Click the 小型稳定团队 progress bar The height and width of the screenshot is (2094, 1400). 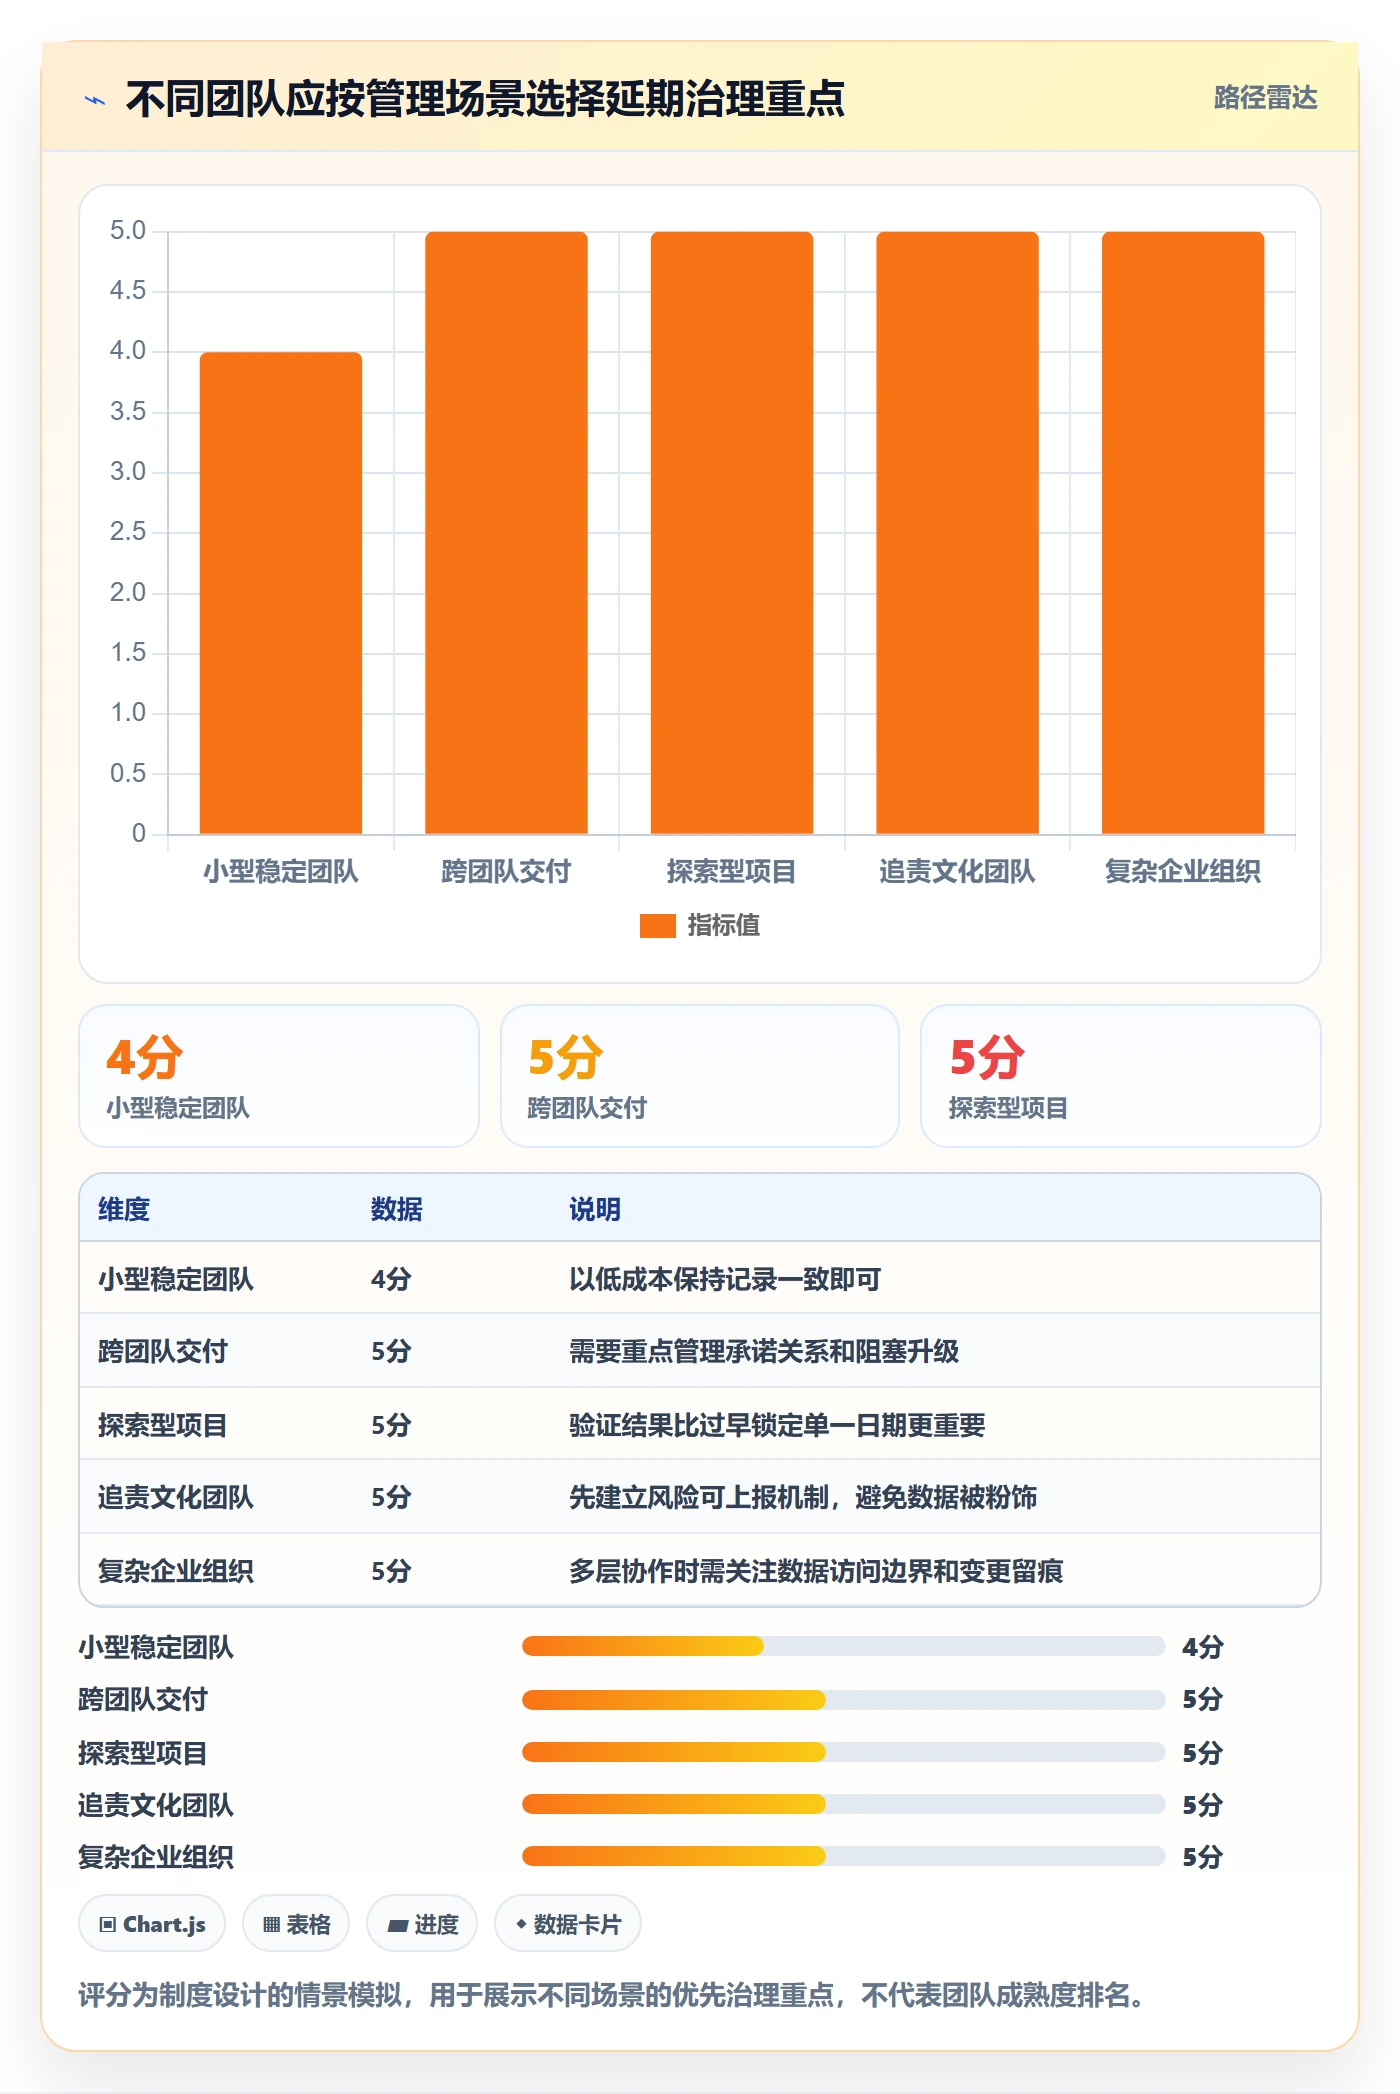(843, 1646)
